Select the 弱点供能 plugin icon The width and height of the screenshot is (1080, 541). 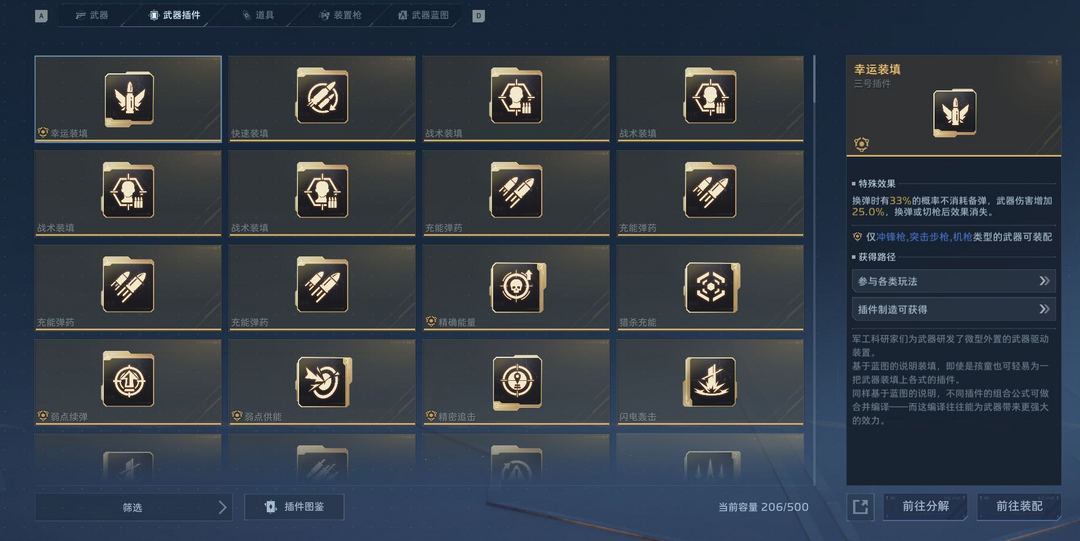(323, 382)
